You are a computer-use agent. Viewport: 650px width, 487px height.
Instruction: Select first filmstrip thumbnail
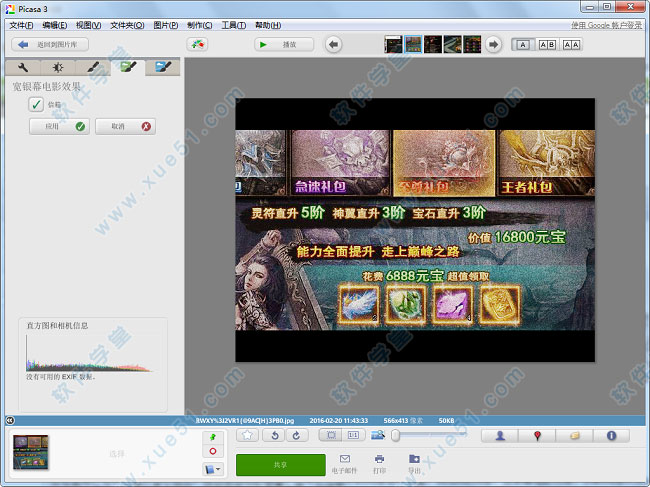393,44
